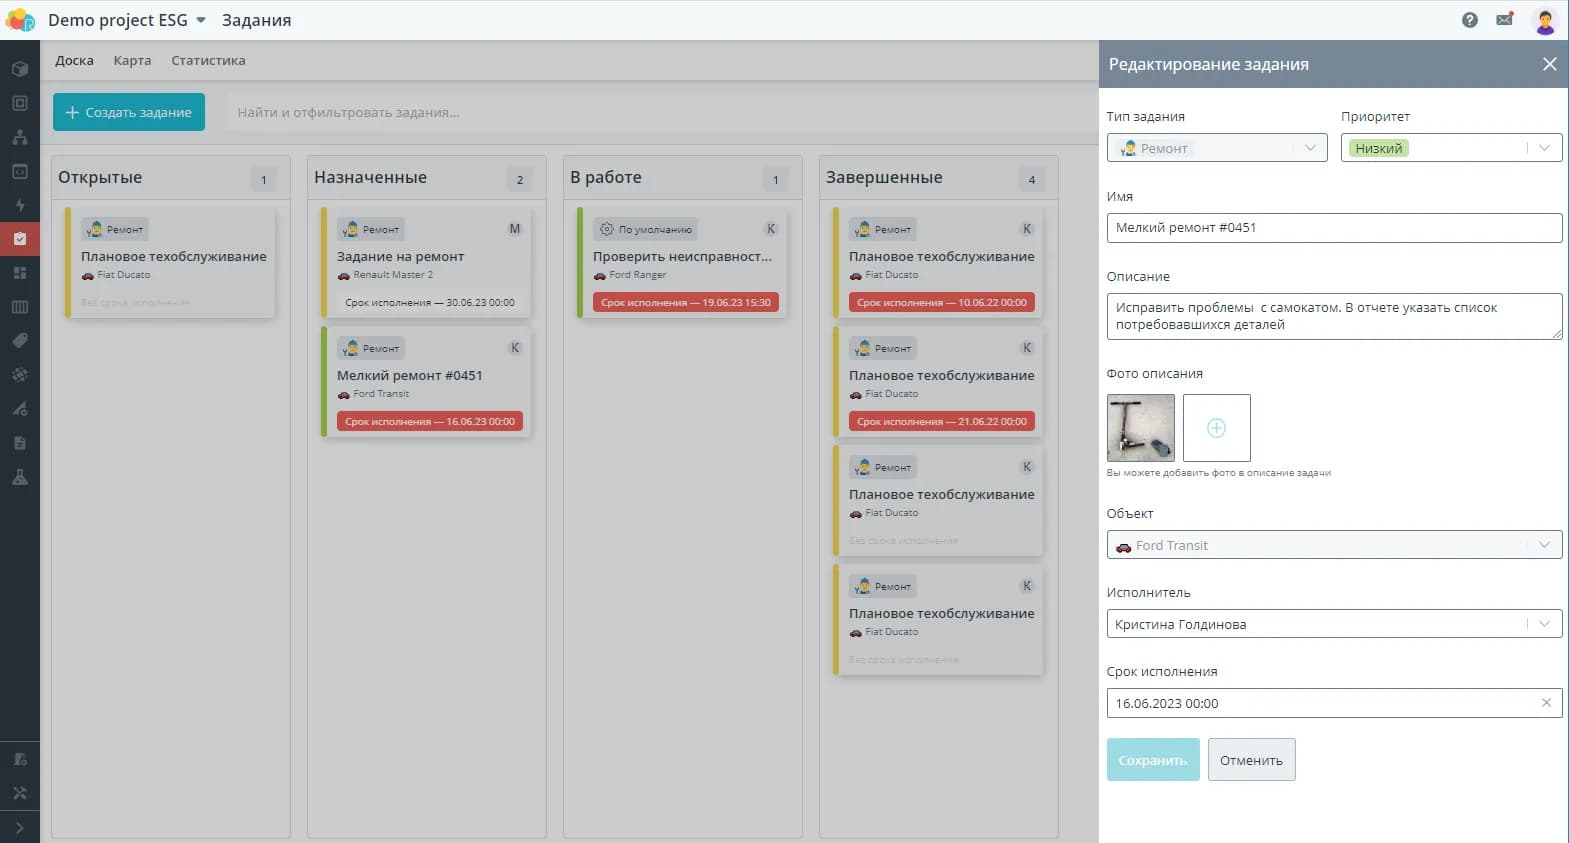
Task: Click the Имя field with Мелкий ремонт #0451
Action: [1334, 228]
